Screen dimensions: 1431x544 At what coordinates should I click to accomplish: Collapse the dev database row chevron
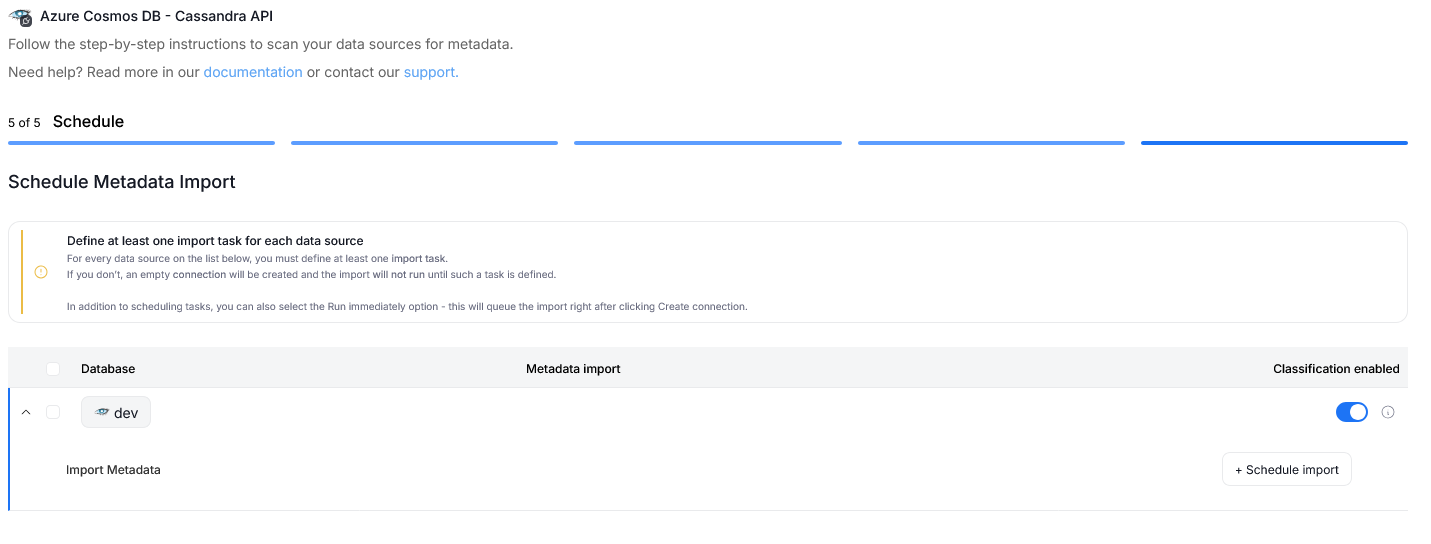[x=26, y=412]
